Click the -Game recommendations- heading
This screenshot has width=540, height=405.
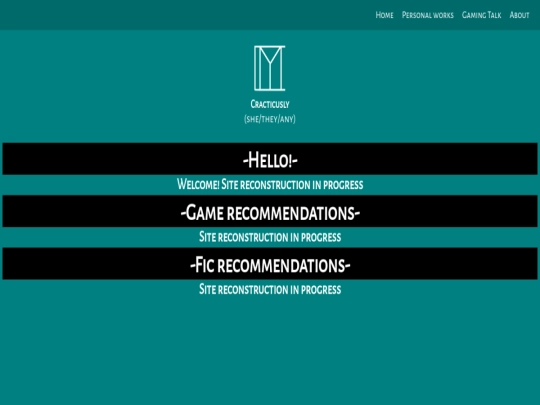point(270,211)
